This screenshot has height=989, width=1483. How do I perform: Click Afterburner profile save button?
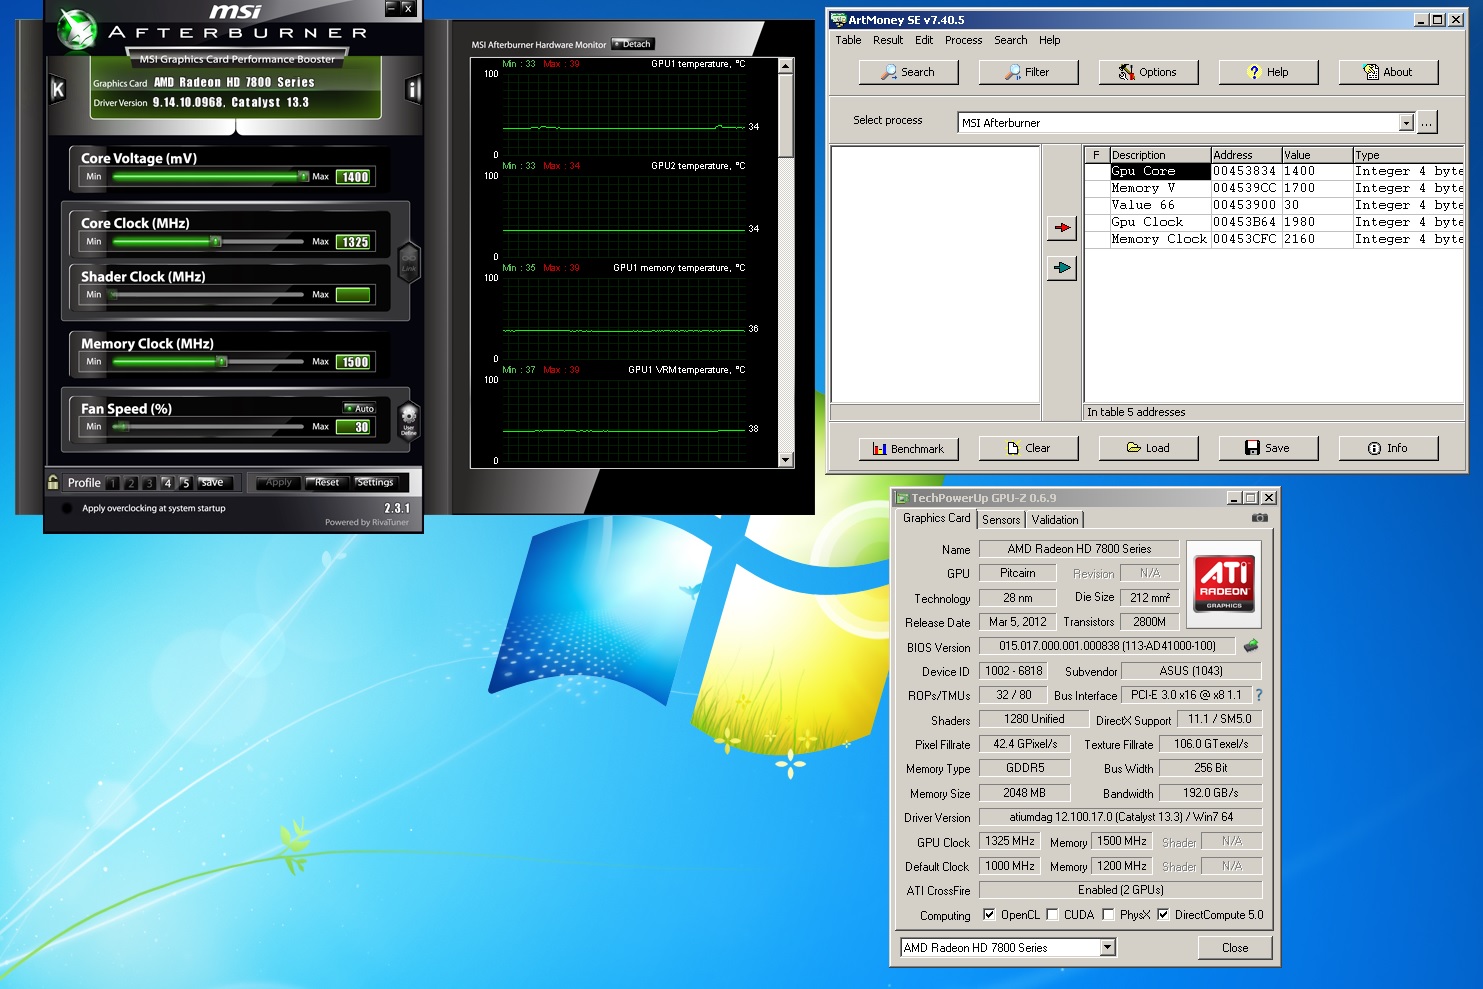(x=213, y=482)
